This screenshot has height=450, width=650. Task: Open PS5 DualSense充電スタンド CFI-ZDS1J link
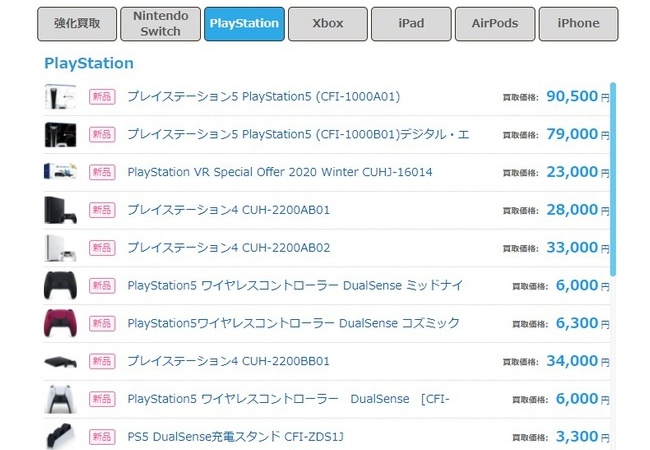235,437
